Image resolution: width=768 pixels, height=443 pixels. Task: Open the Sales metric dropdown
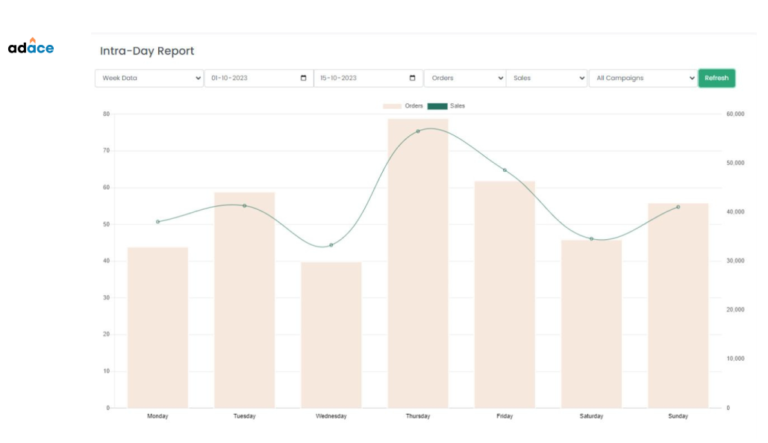[x=546, y=78]
